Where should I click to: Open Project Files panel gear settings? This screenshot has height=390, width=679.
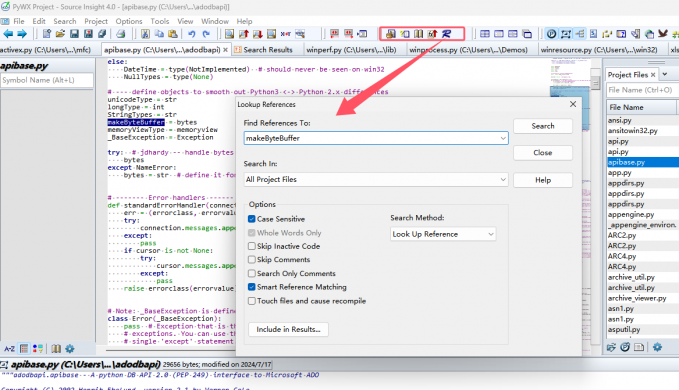(657, 347)
